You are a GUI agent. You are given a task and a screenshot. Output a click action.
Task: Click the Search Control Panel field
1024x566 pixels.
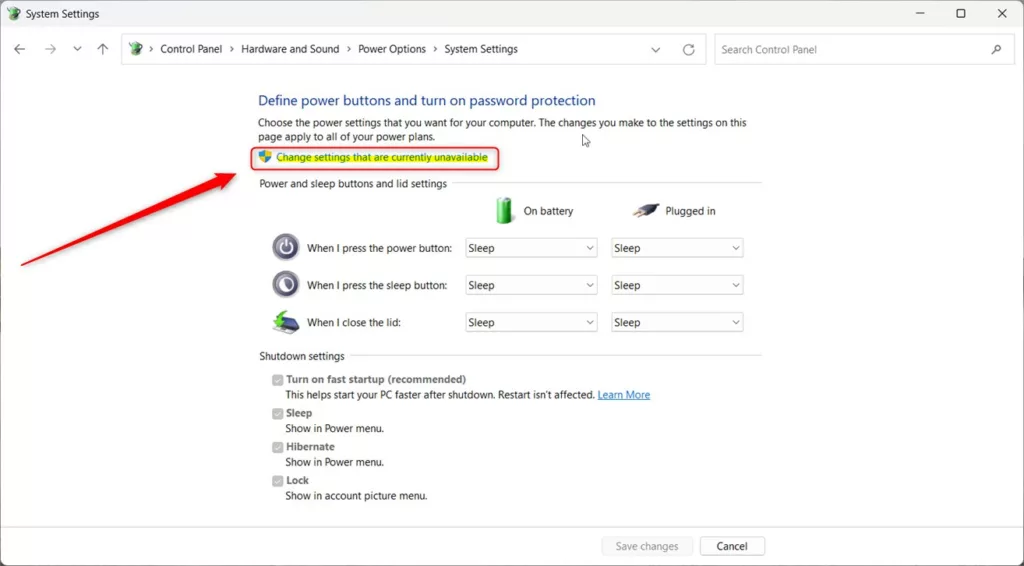[850, 49]
